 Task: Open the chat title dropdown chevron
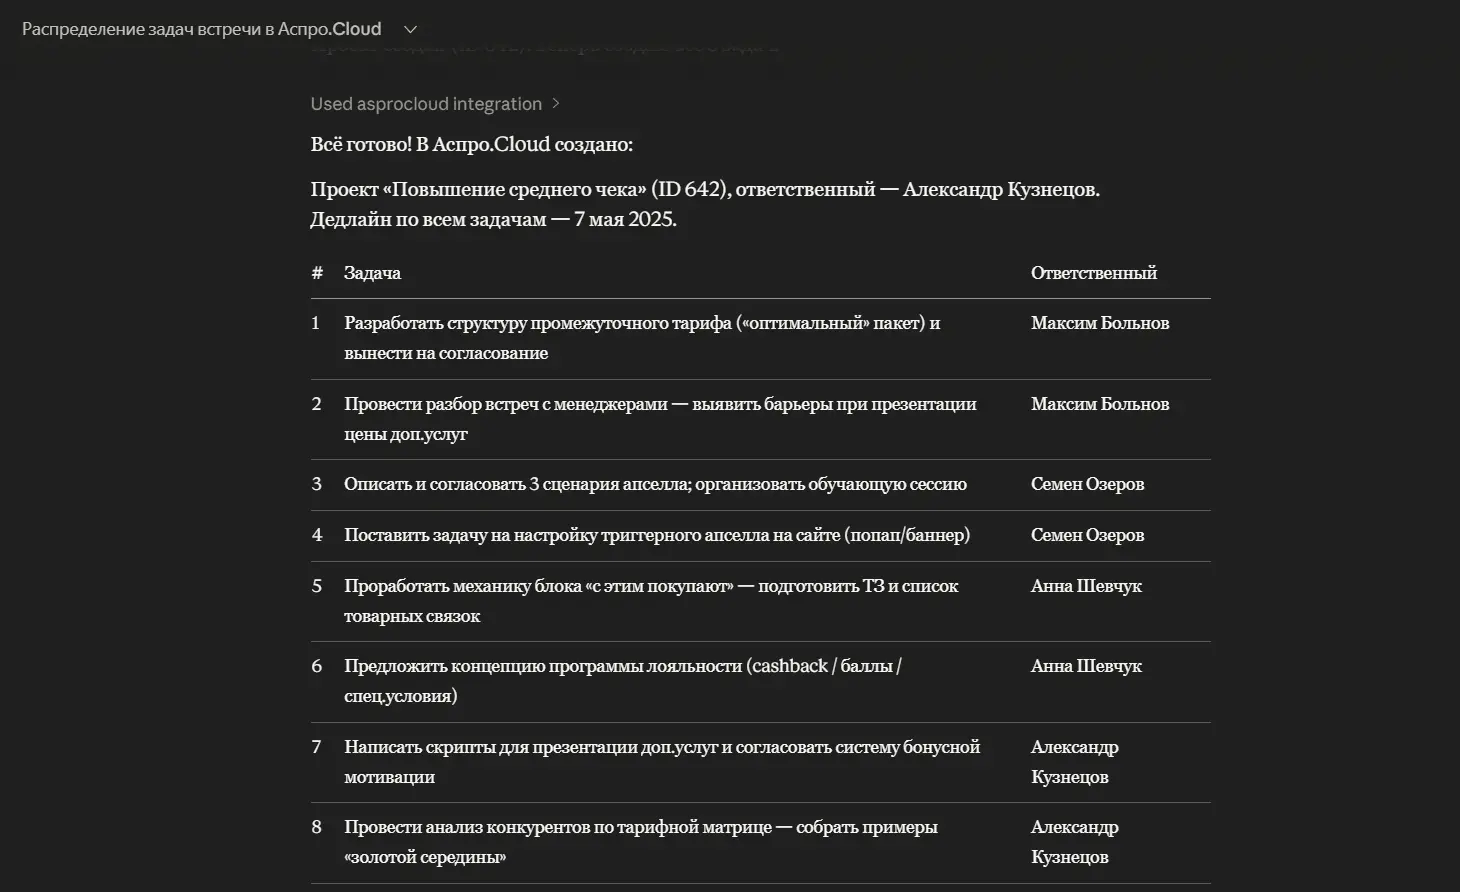click(x=410, y=30)
